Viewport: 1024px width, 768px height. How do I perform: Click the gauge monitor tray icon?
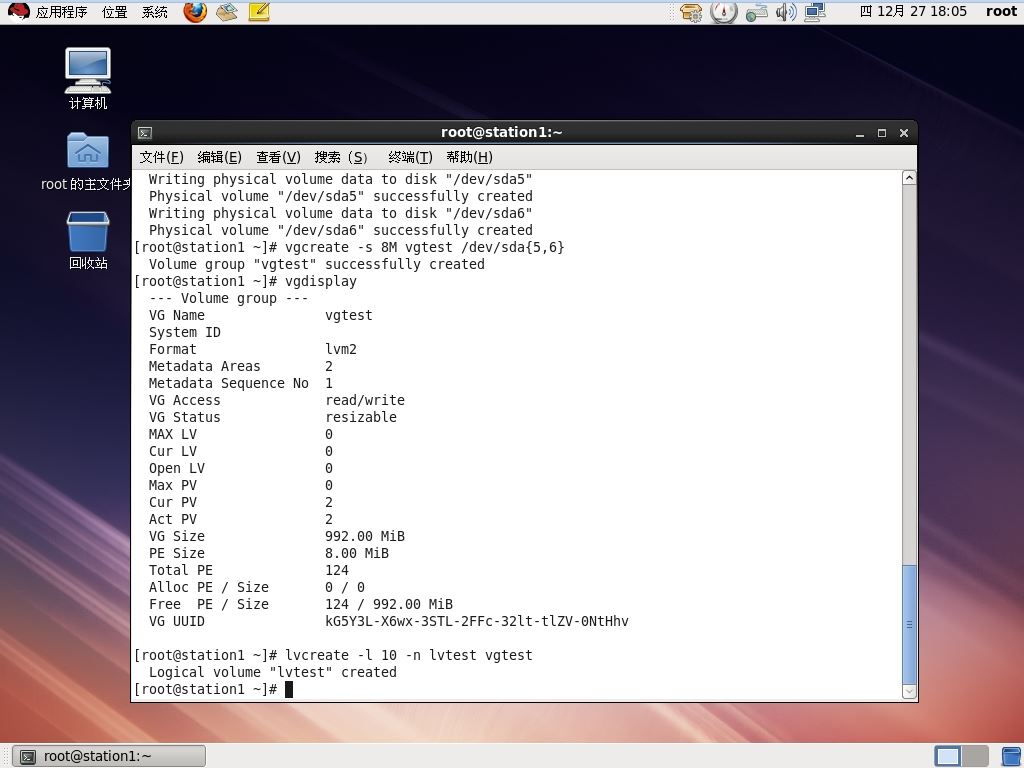pos(724,12)
